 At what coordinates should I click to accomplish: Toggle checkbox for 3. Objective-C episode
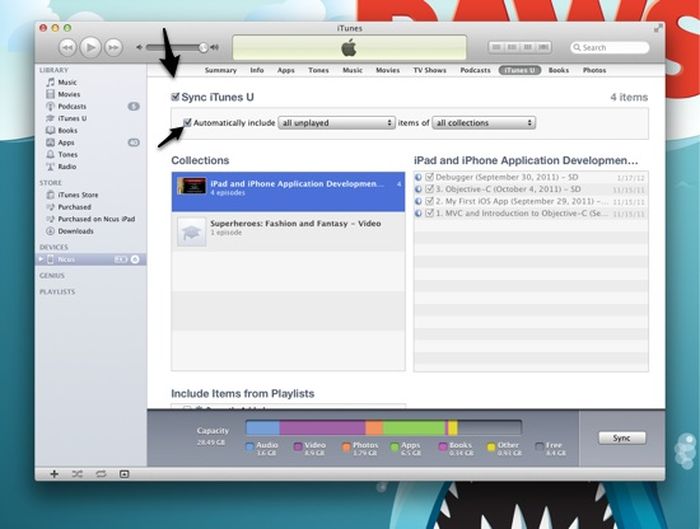pos(429,189)
